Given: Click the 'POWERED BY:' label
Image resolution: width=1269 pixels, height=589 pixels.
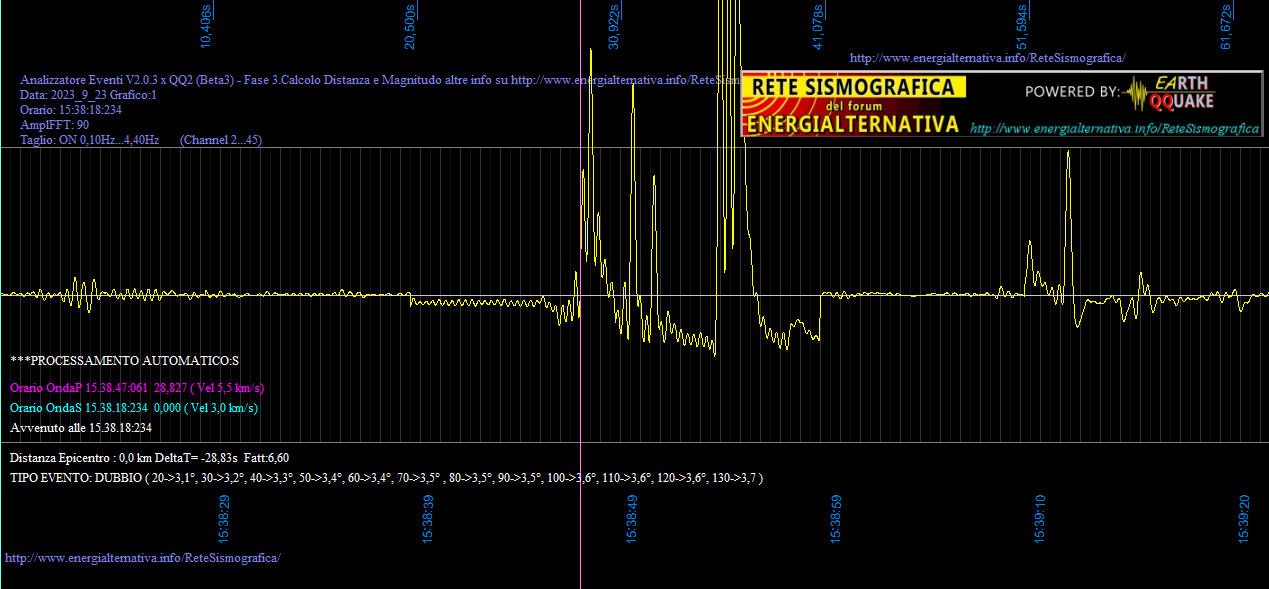Looking at the screenshot, I should pyautogui.click(x=1073, y=92).
